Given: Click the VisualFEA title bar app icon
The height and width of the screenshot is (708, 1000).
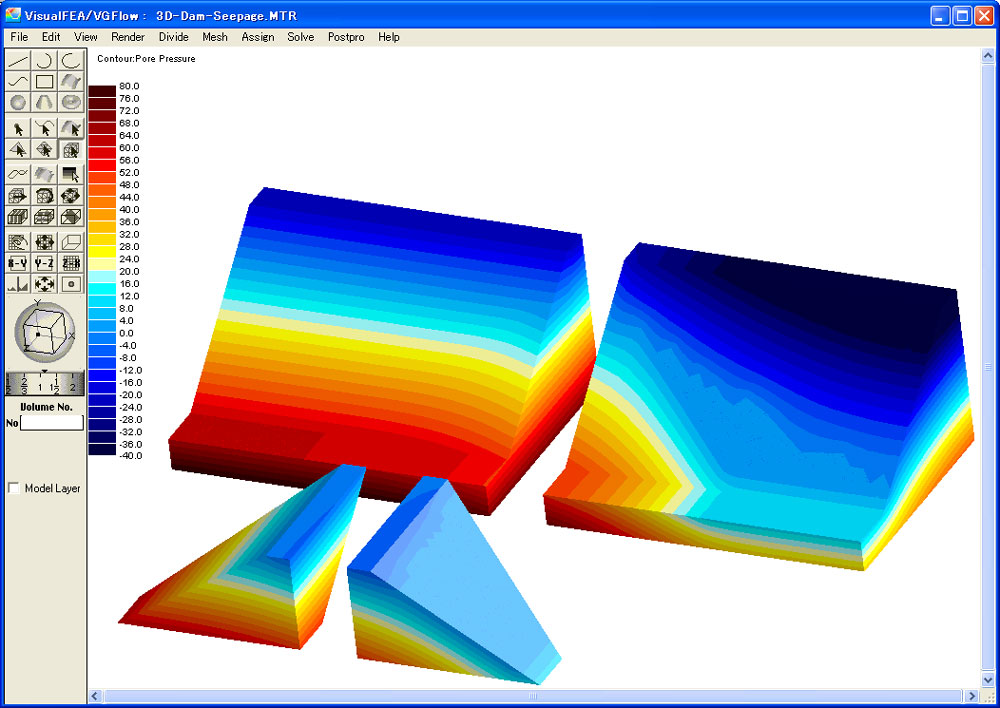Looking at the screenshot, I should tap(13, 15).
